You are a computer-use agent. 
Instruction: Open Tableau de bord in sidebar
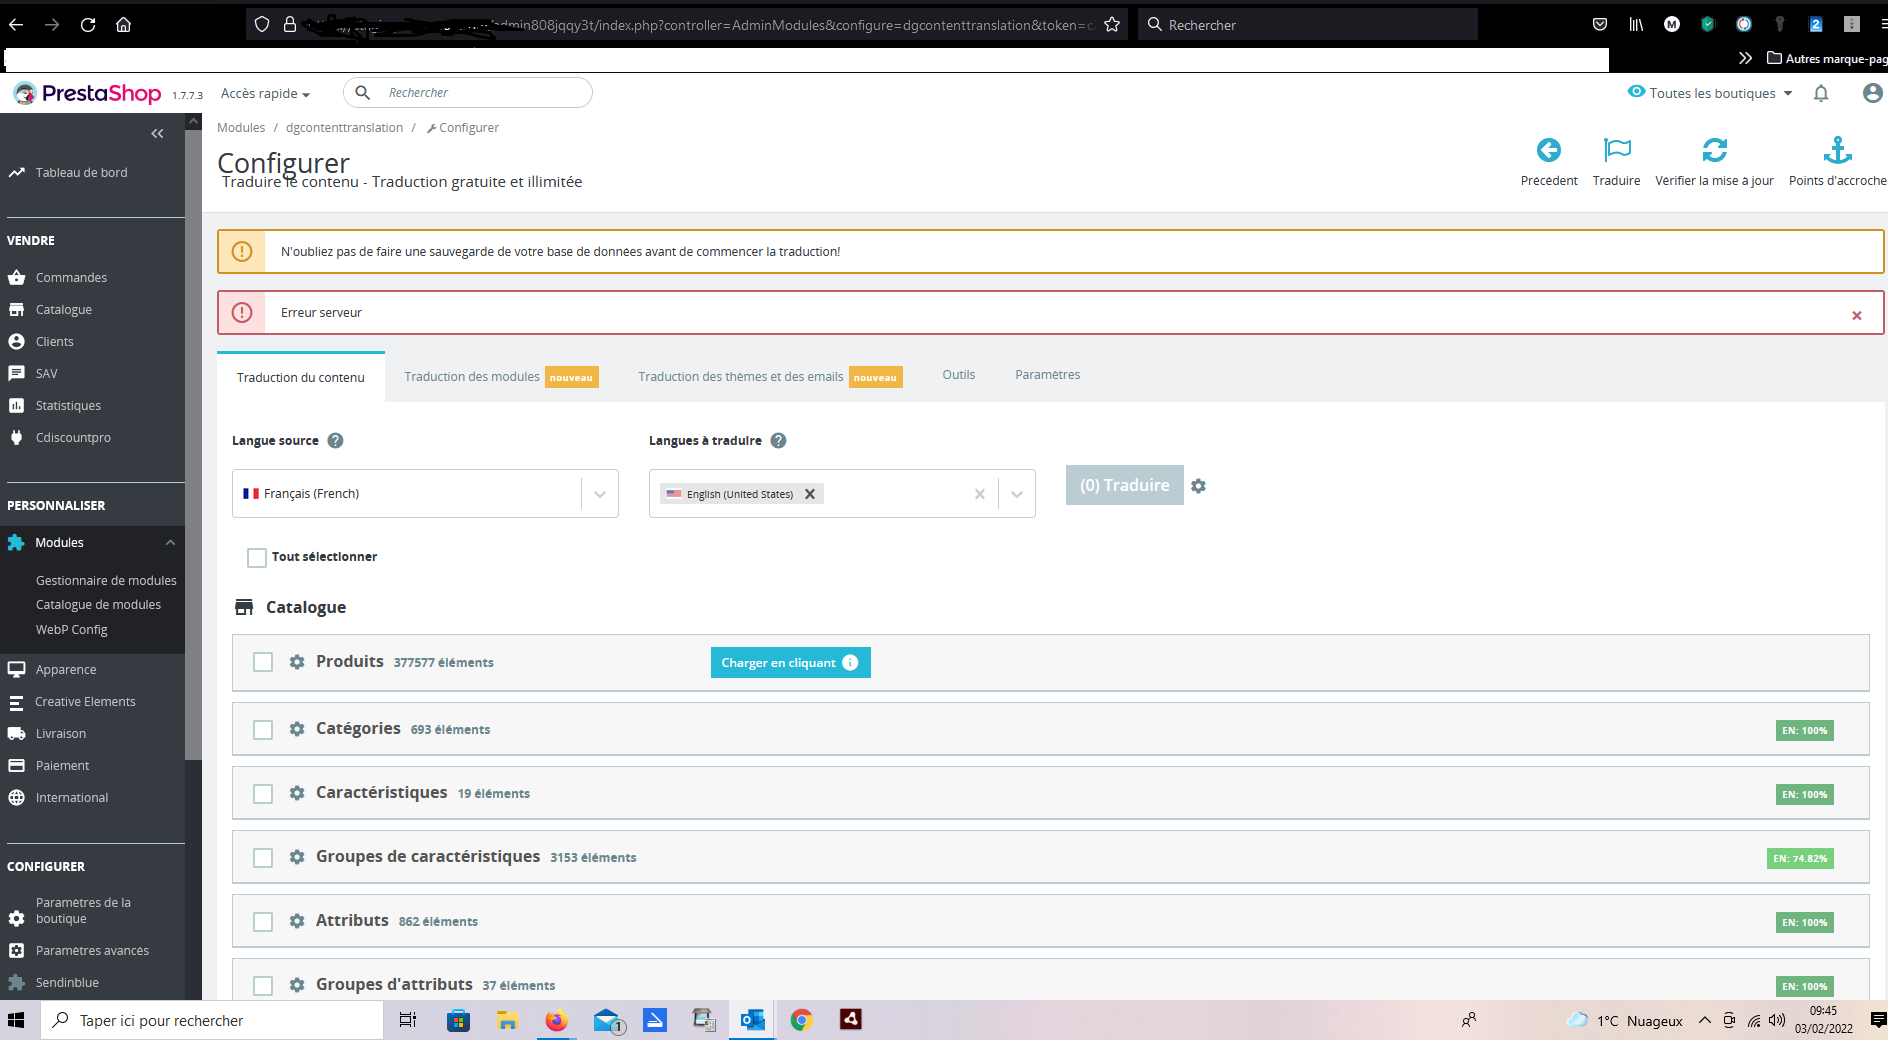click(x=82, y=173)
